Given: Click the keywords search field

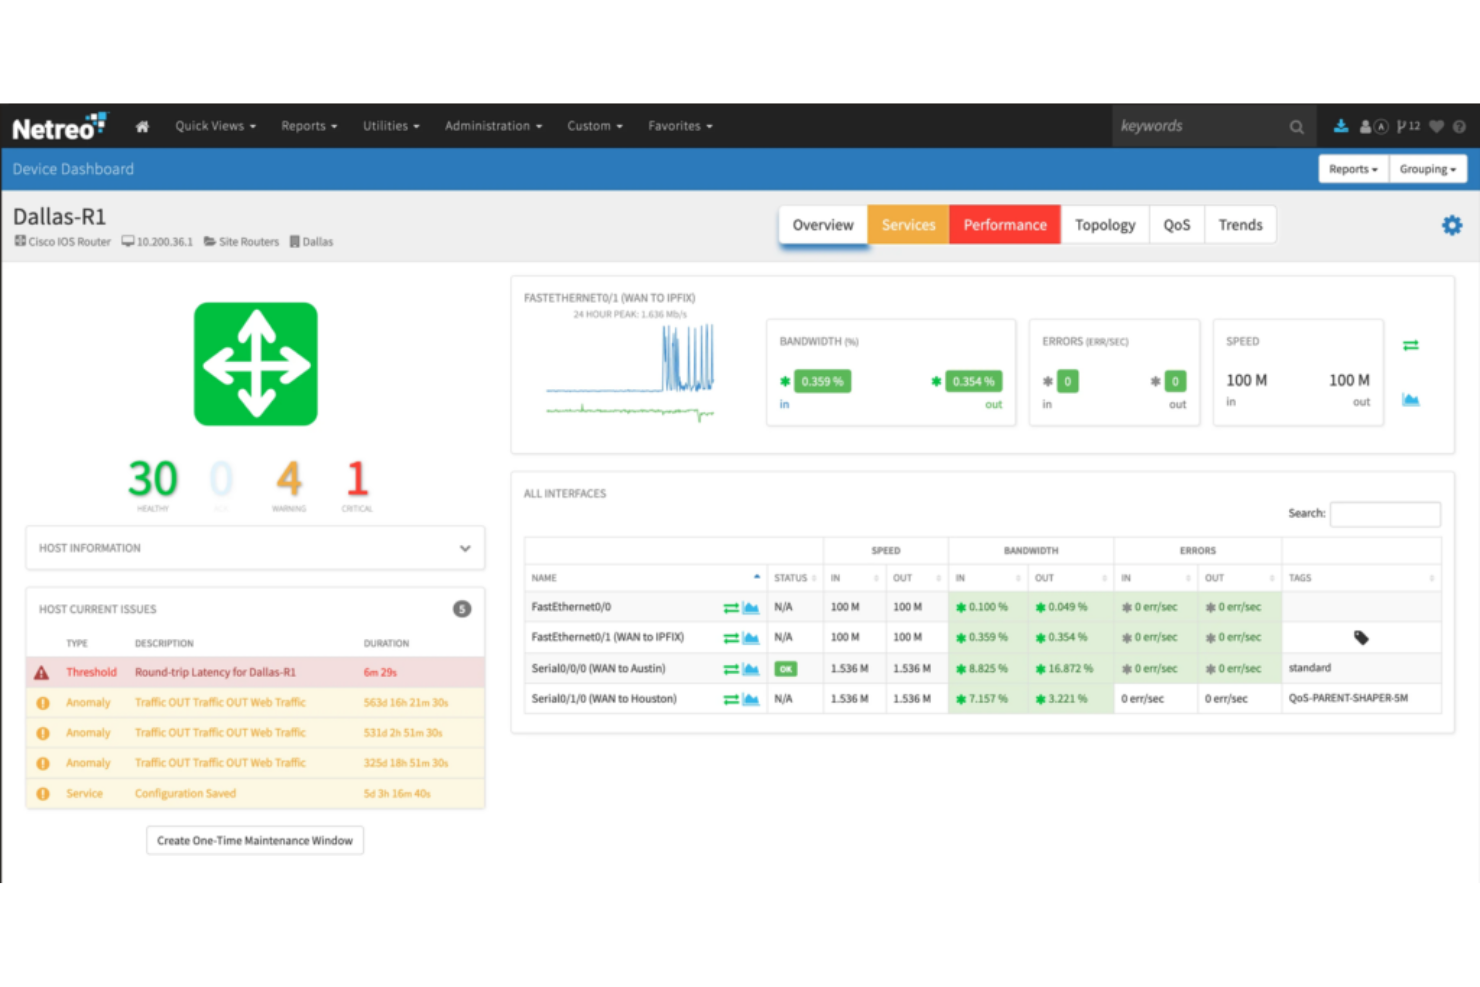Looking at the screenshot, I should click(1200, 126).
